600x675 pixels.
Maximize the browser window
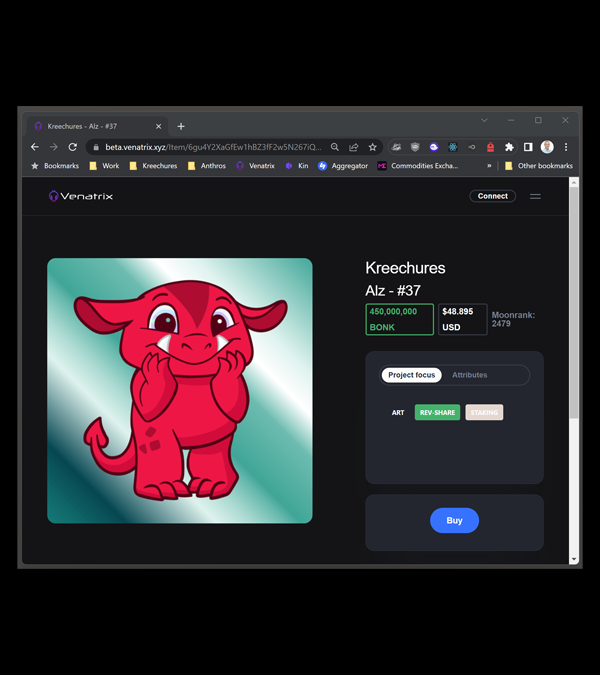pos(538,121)
